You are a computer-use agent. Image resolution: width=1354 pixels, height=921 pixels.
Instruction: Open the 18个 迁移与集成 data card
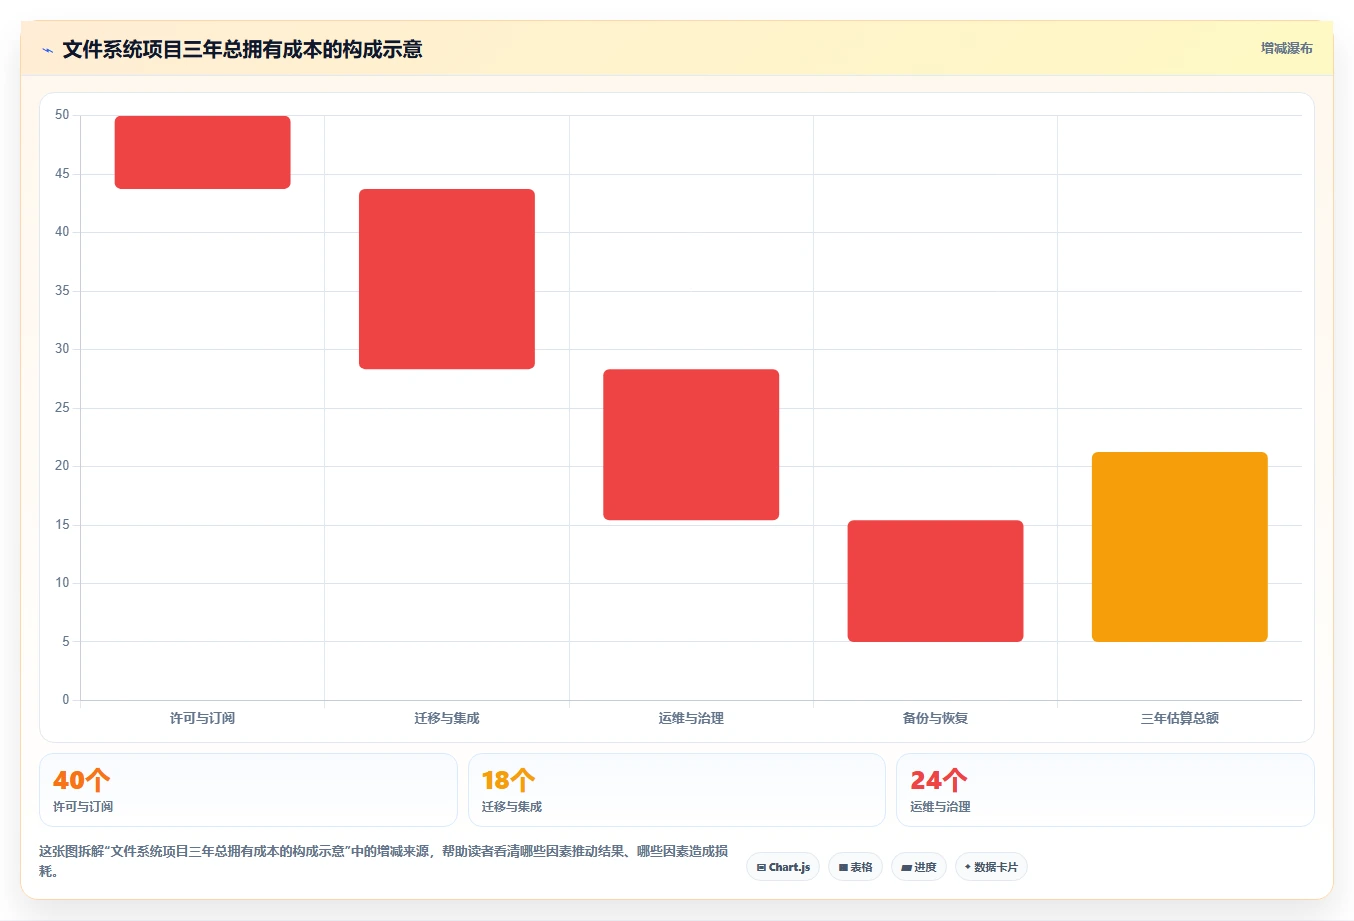point(677,790)
